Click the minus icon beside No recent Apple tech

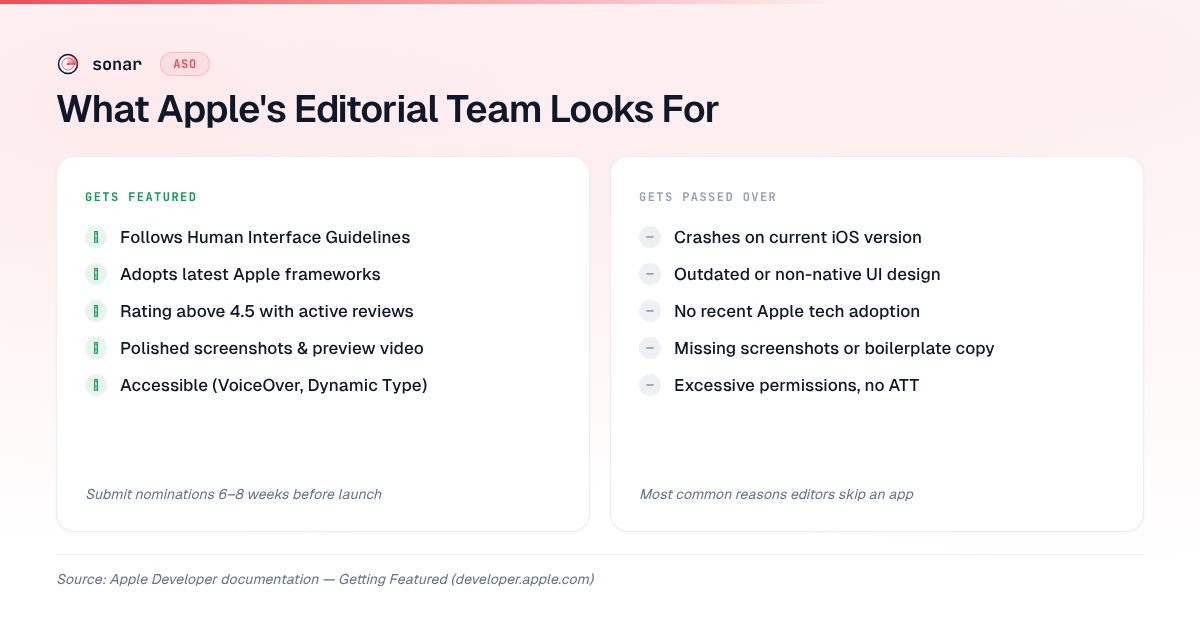point(650,311)
